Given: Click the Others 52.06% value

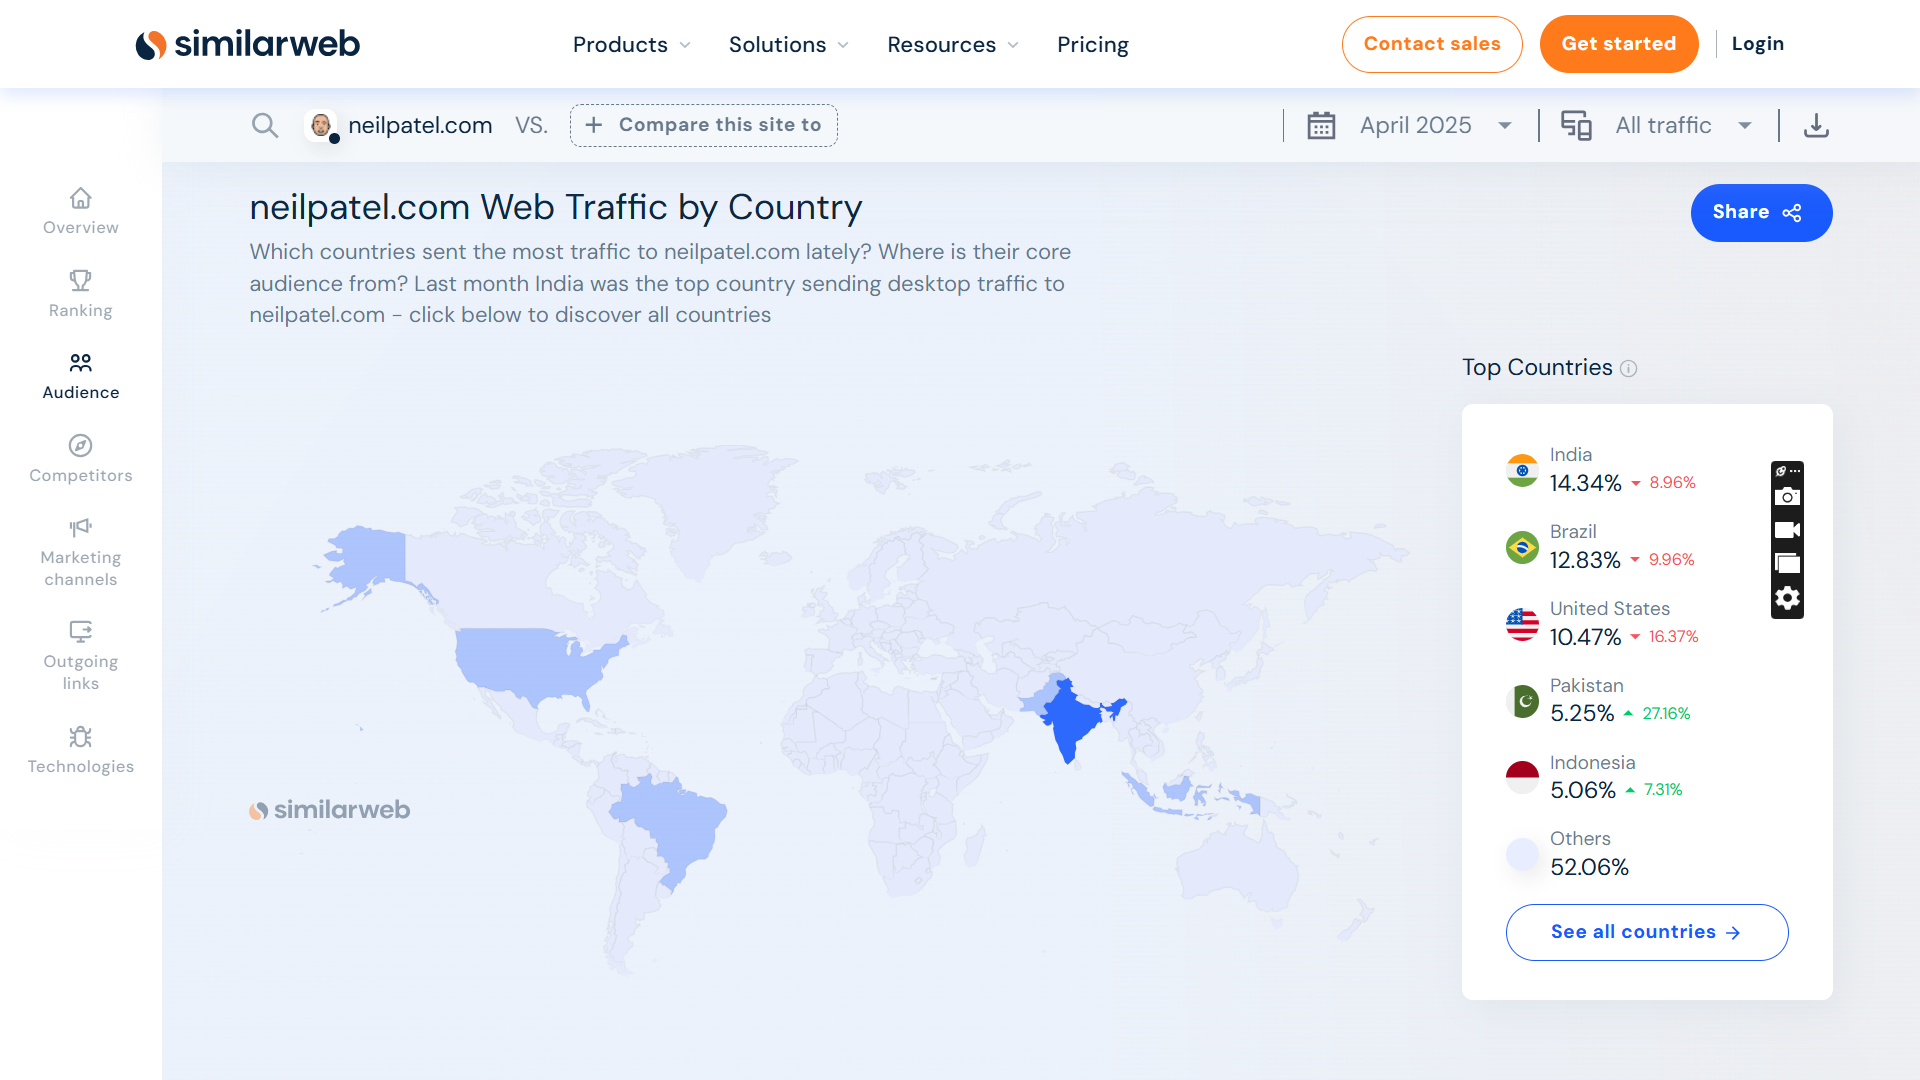Looking at the screenshot, I should pos(1589,867).
